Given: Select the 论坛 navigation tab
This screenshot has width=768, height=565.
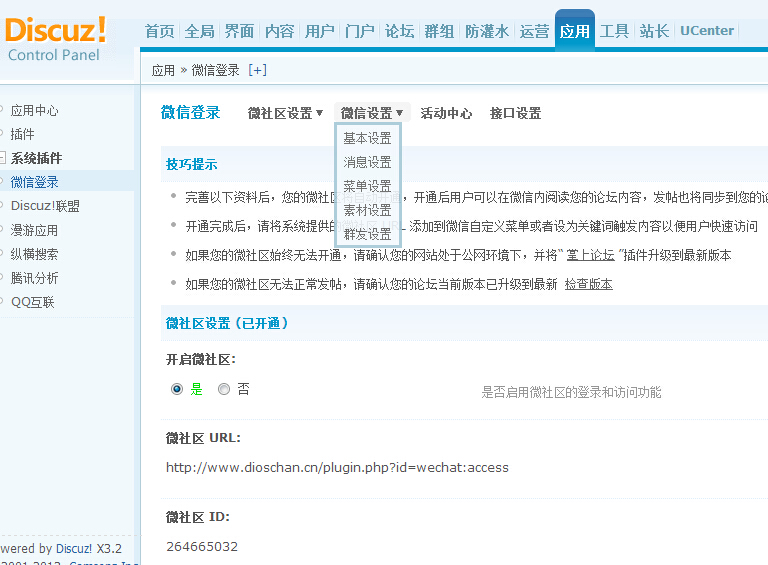Looking at the screenshot, I should coord(399,31).
